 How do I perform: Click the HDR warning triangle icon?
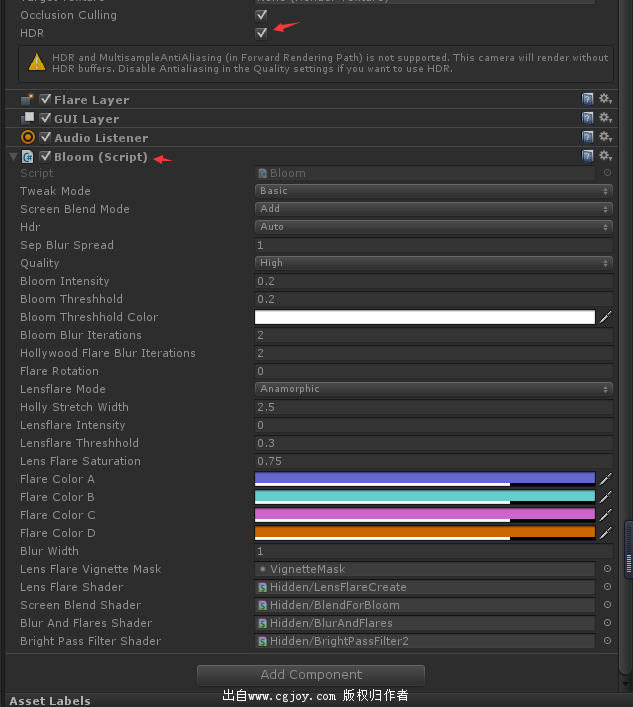pyautogui.click(x=37, y=63)
